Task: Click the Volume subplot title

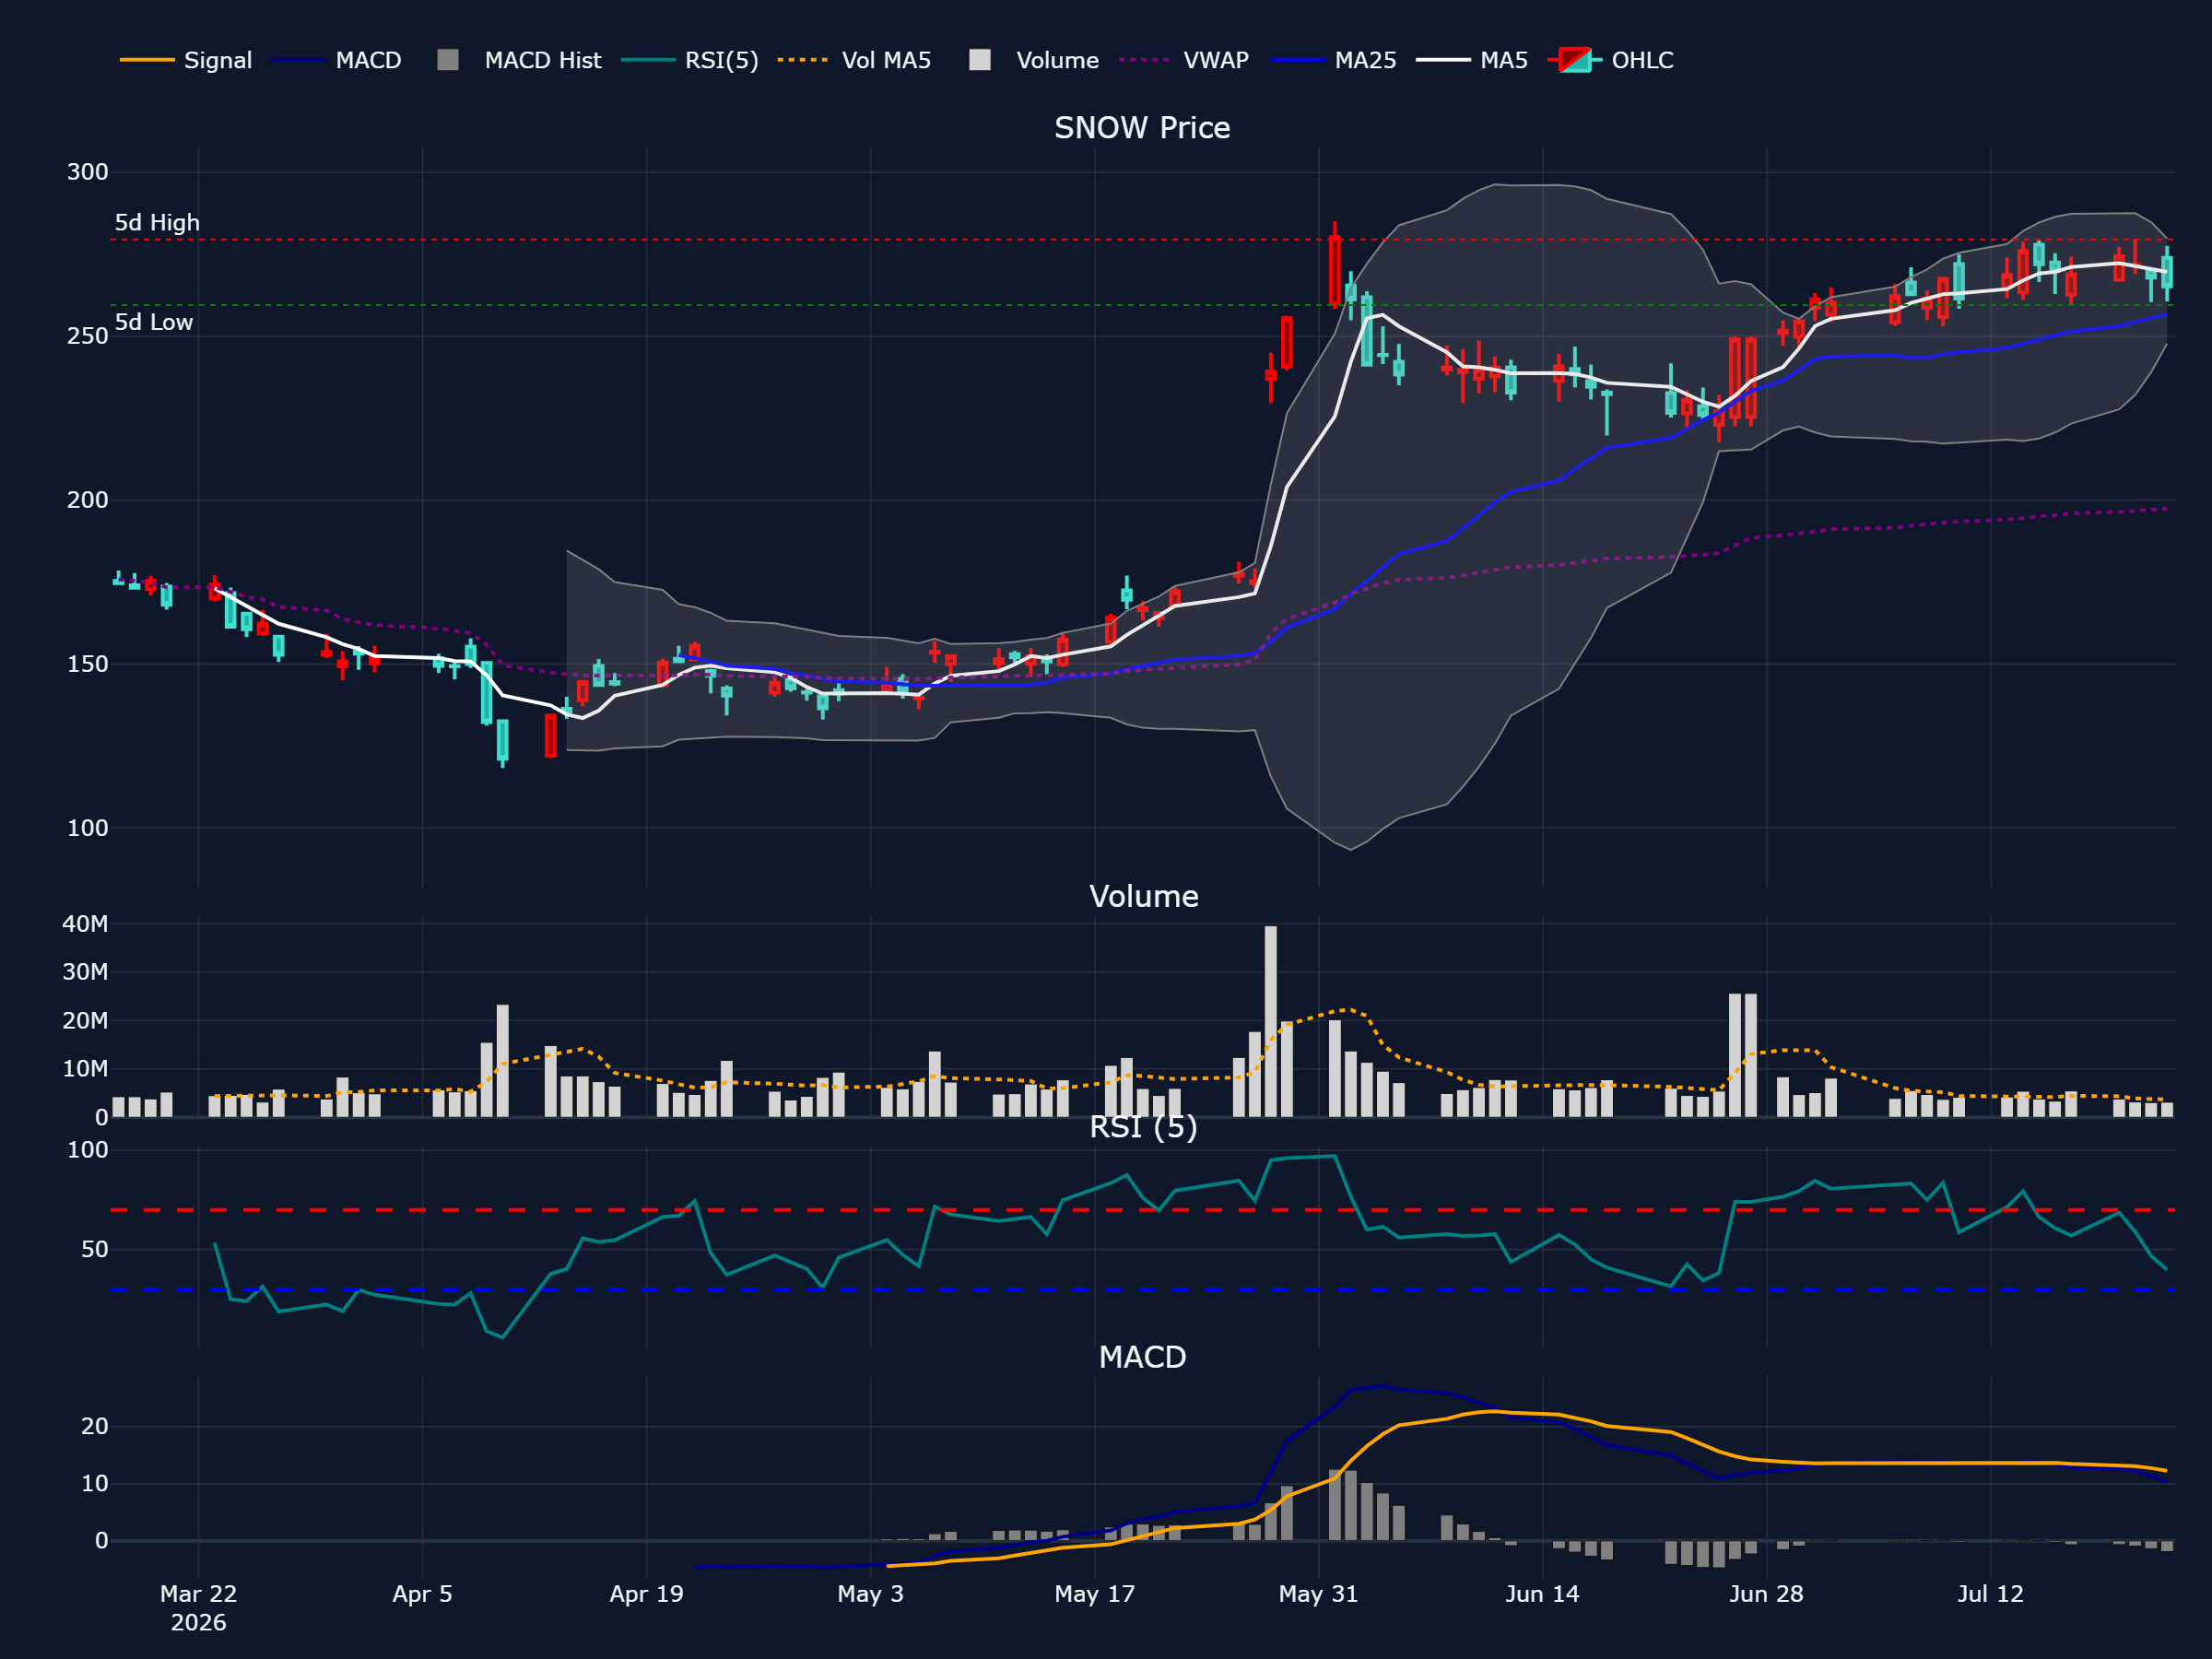Action: click(x=1143, y=896)
